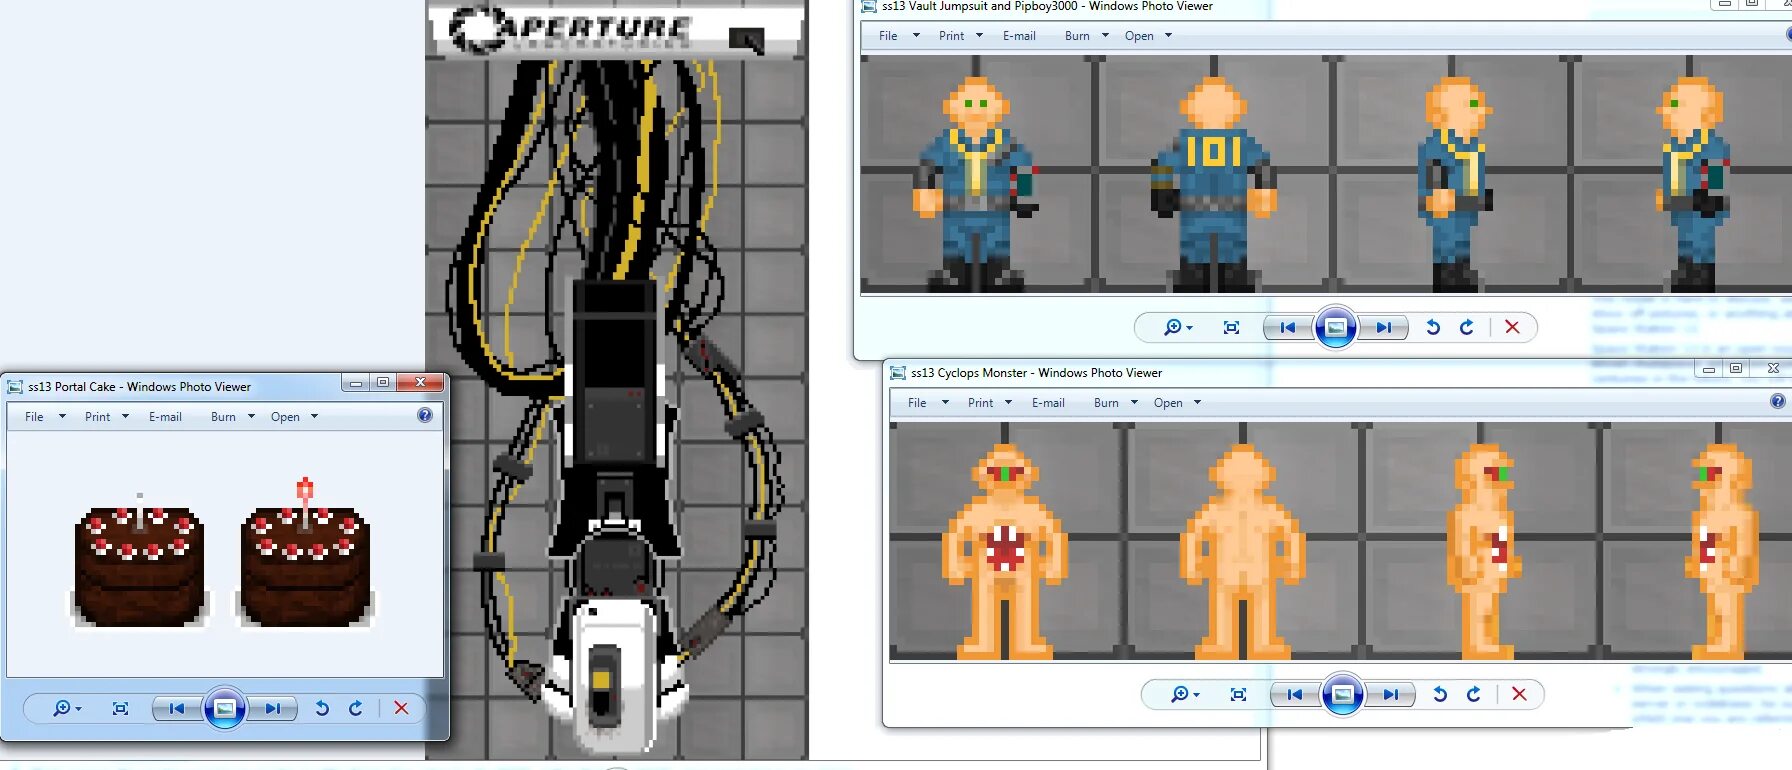This screenshot has width=1792, height=770.
Task: Click actual size icon in Vault Jumpsuit viewer
Action: [x=1231, y=327]
